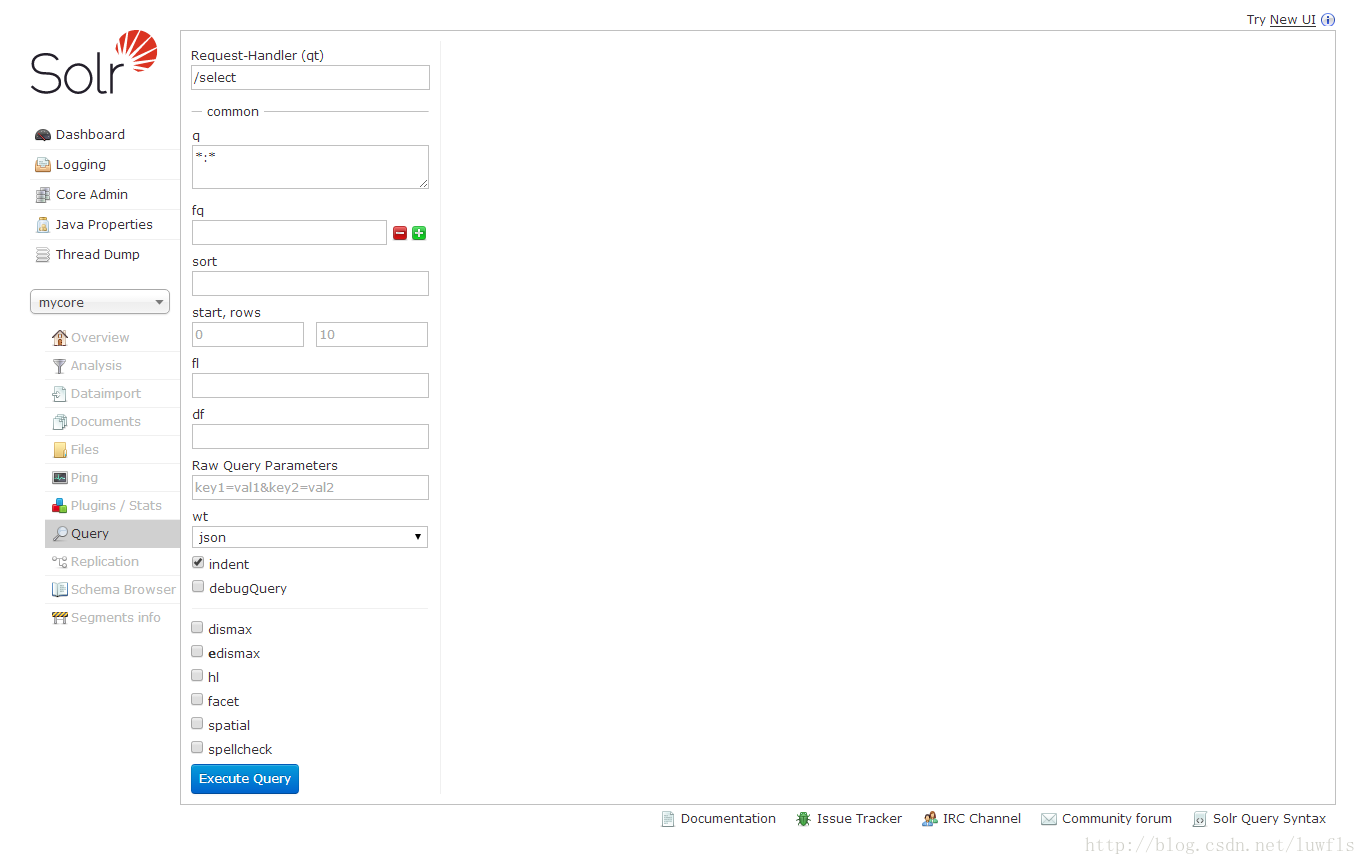Uncheck the indent checkbox

(198, 563)
